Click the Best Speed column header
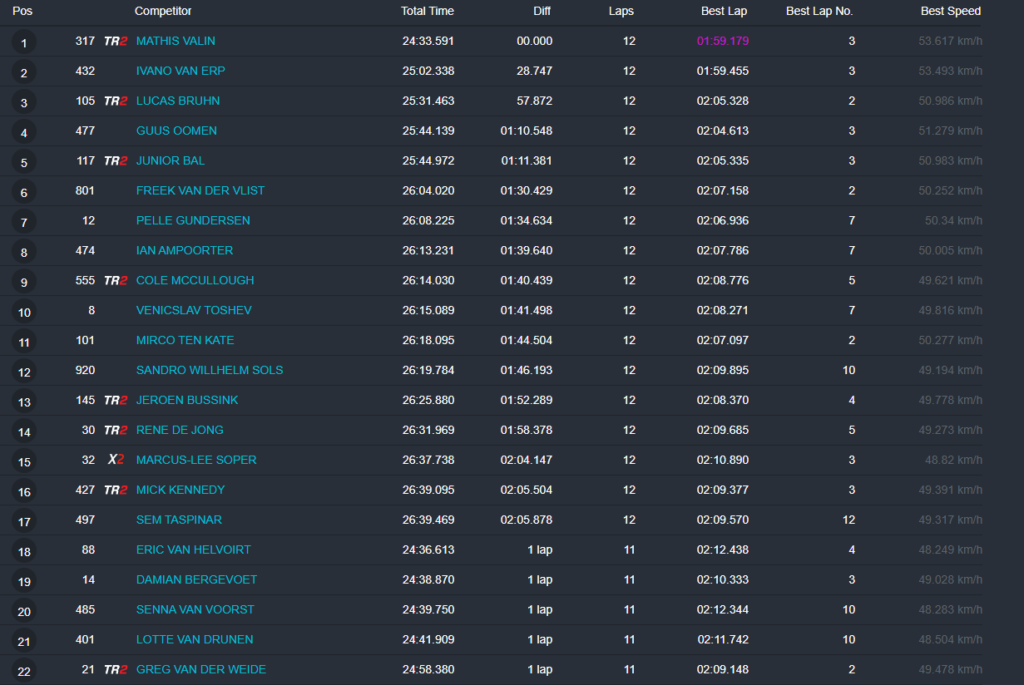This screenshot has height=685, width=1024. (950, 11)
